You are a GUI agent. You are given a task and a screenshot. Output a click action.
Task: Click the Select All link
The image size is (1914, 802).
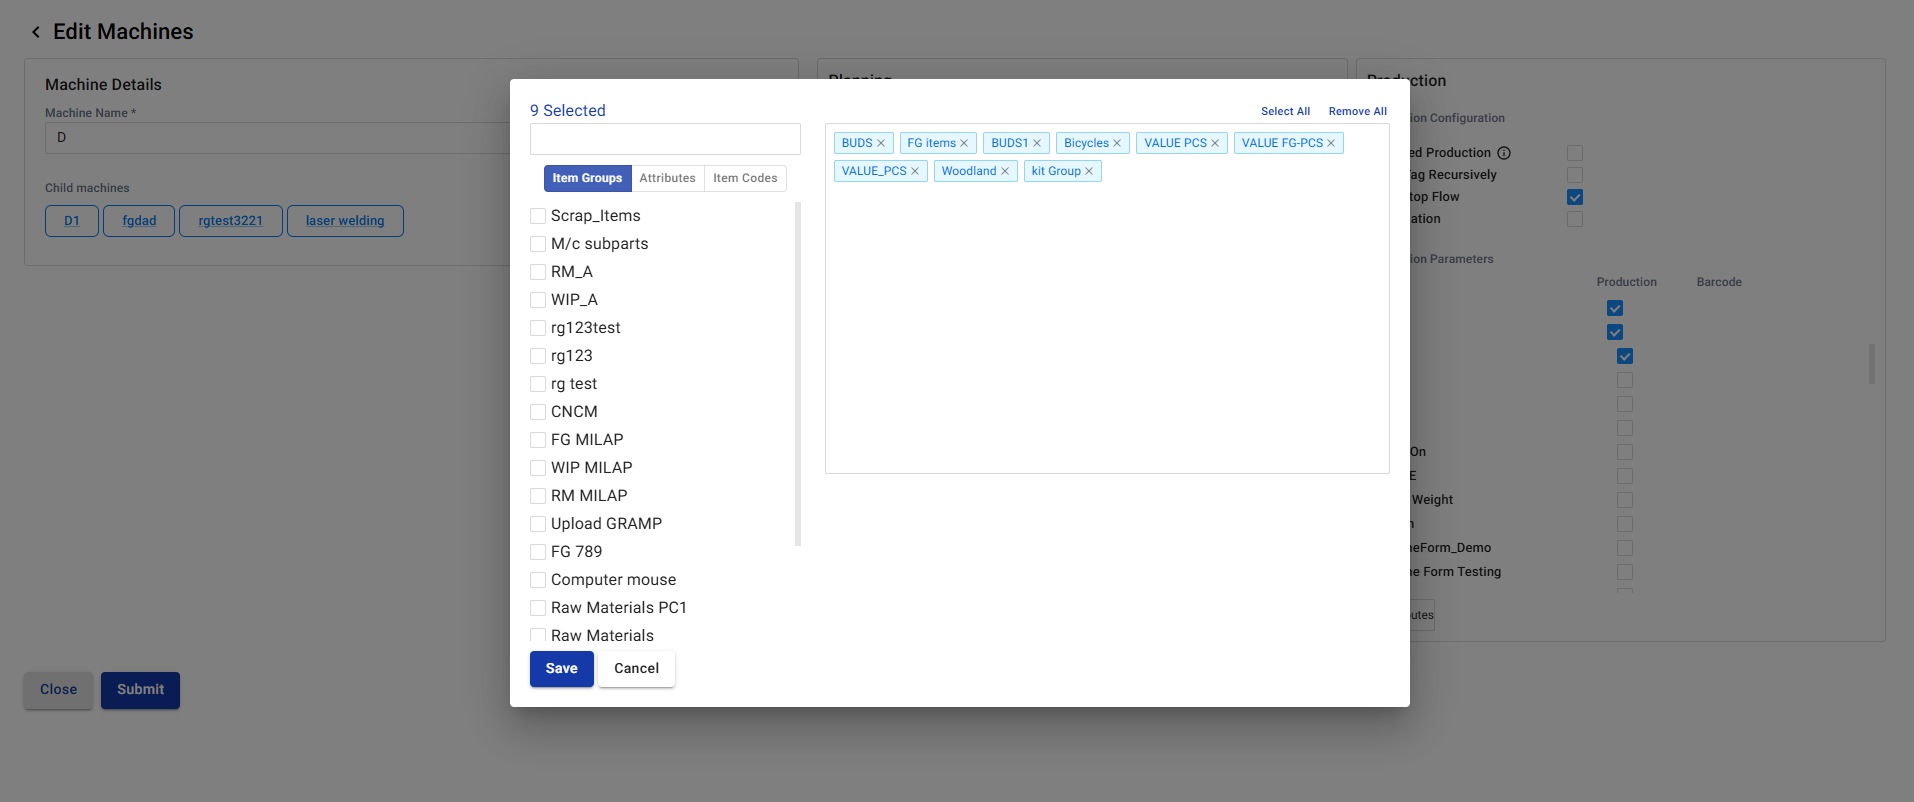(1285, 112)
